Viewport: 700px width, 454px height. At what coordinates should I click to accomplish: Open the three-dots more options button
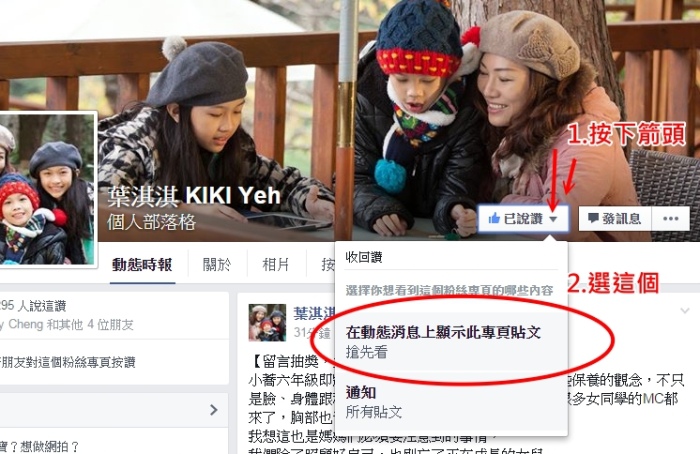(671, 218)
